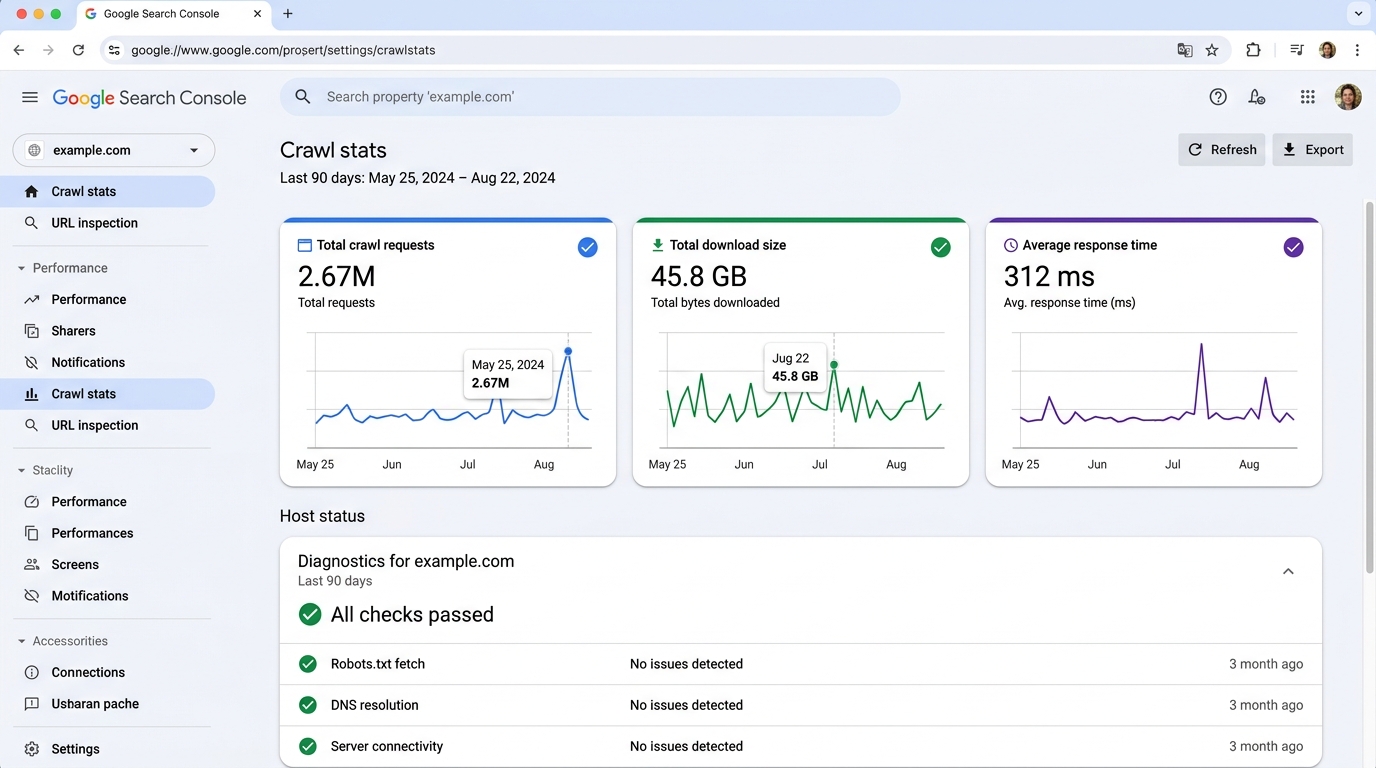Click the browser address bar URL
This screenshot has height=768, width=1376.
tap(283, 50)
